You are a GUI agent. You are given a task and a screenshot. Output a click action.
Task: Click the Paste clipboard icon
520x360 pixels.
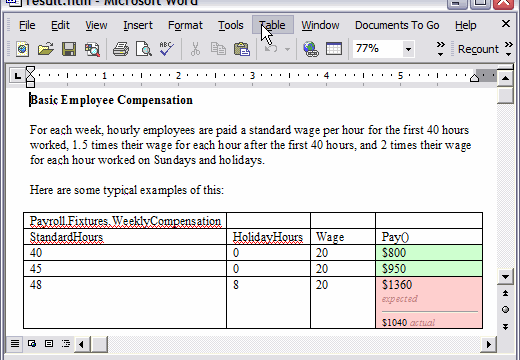242,49
